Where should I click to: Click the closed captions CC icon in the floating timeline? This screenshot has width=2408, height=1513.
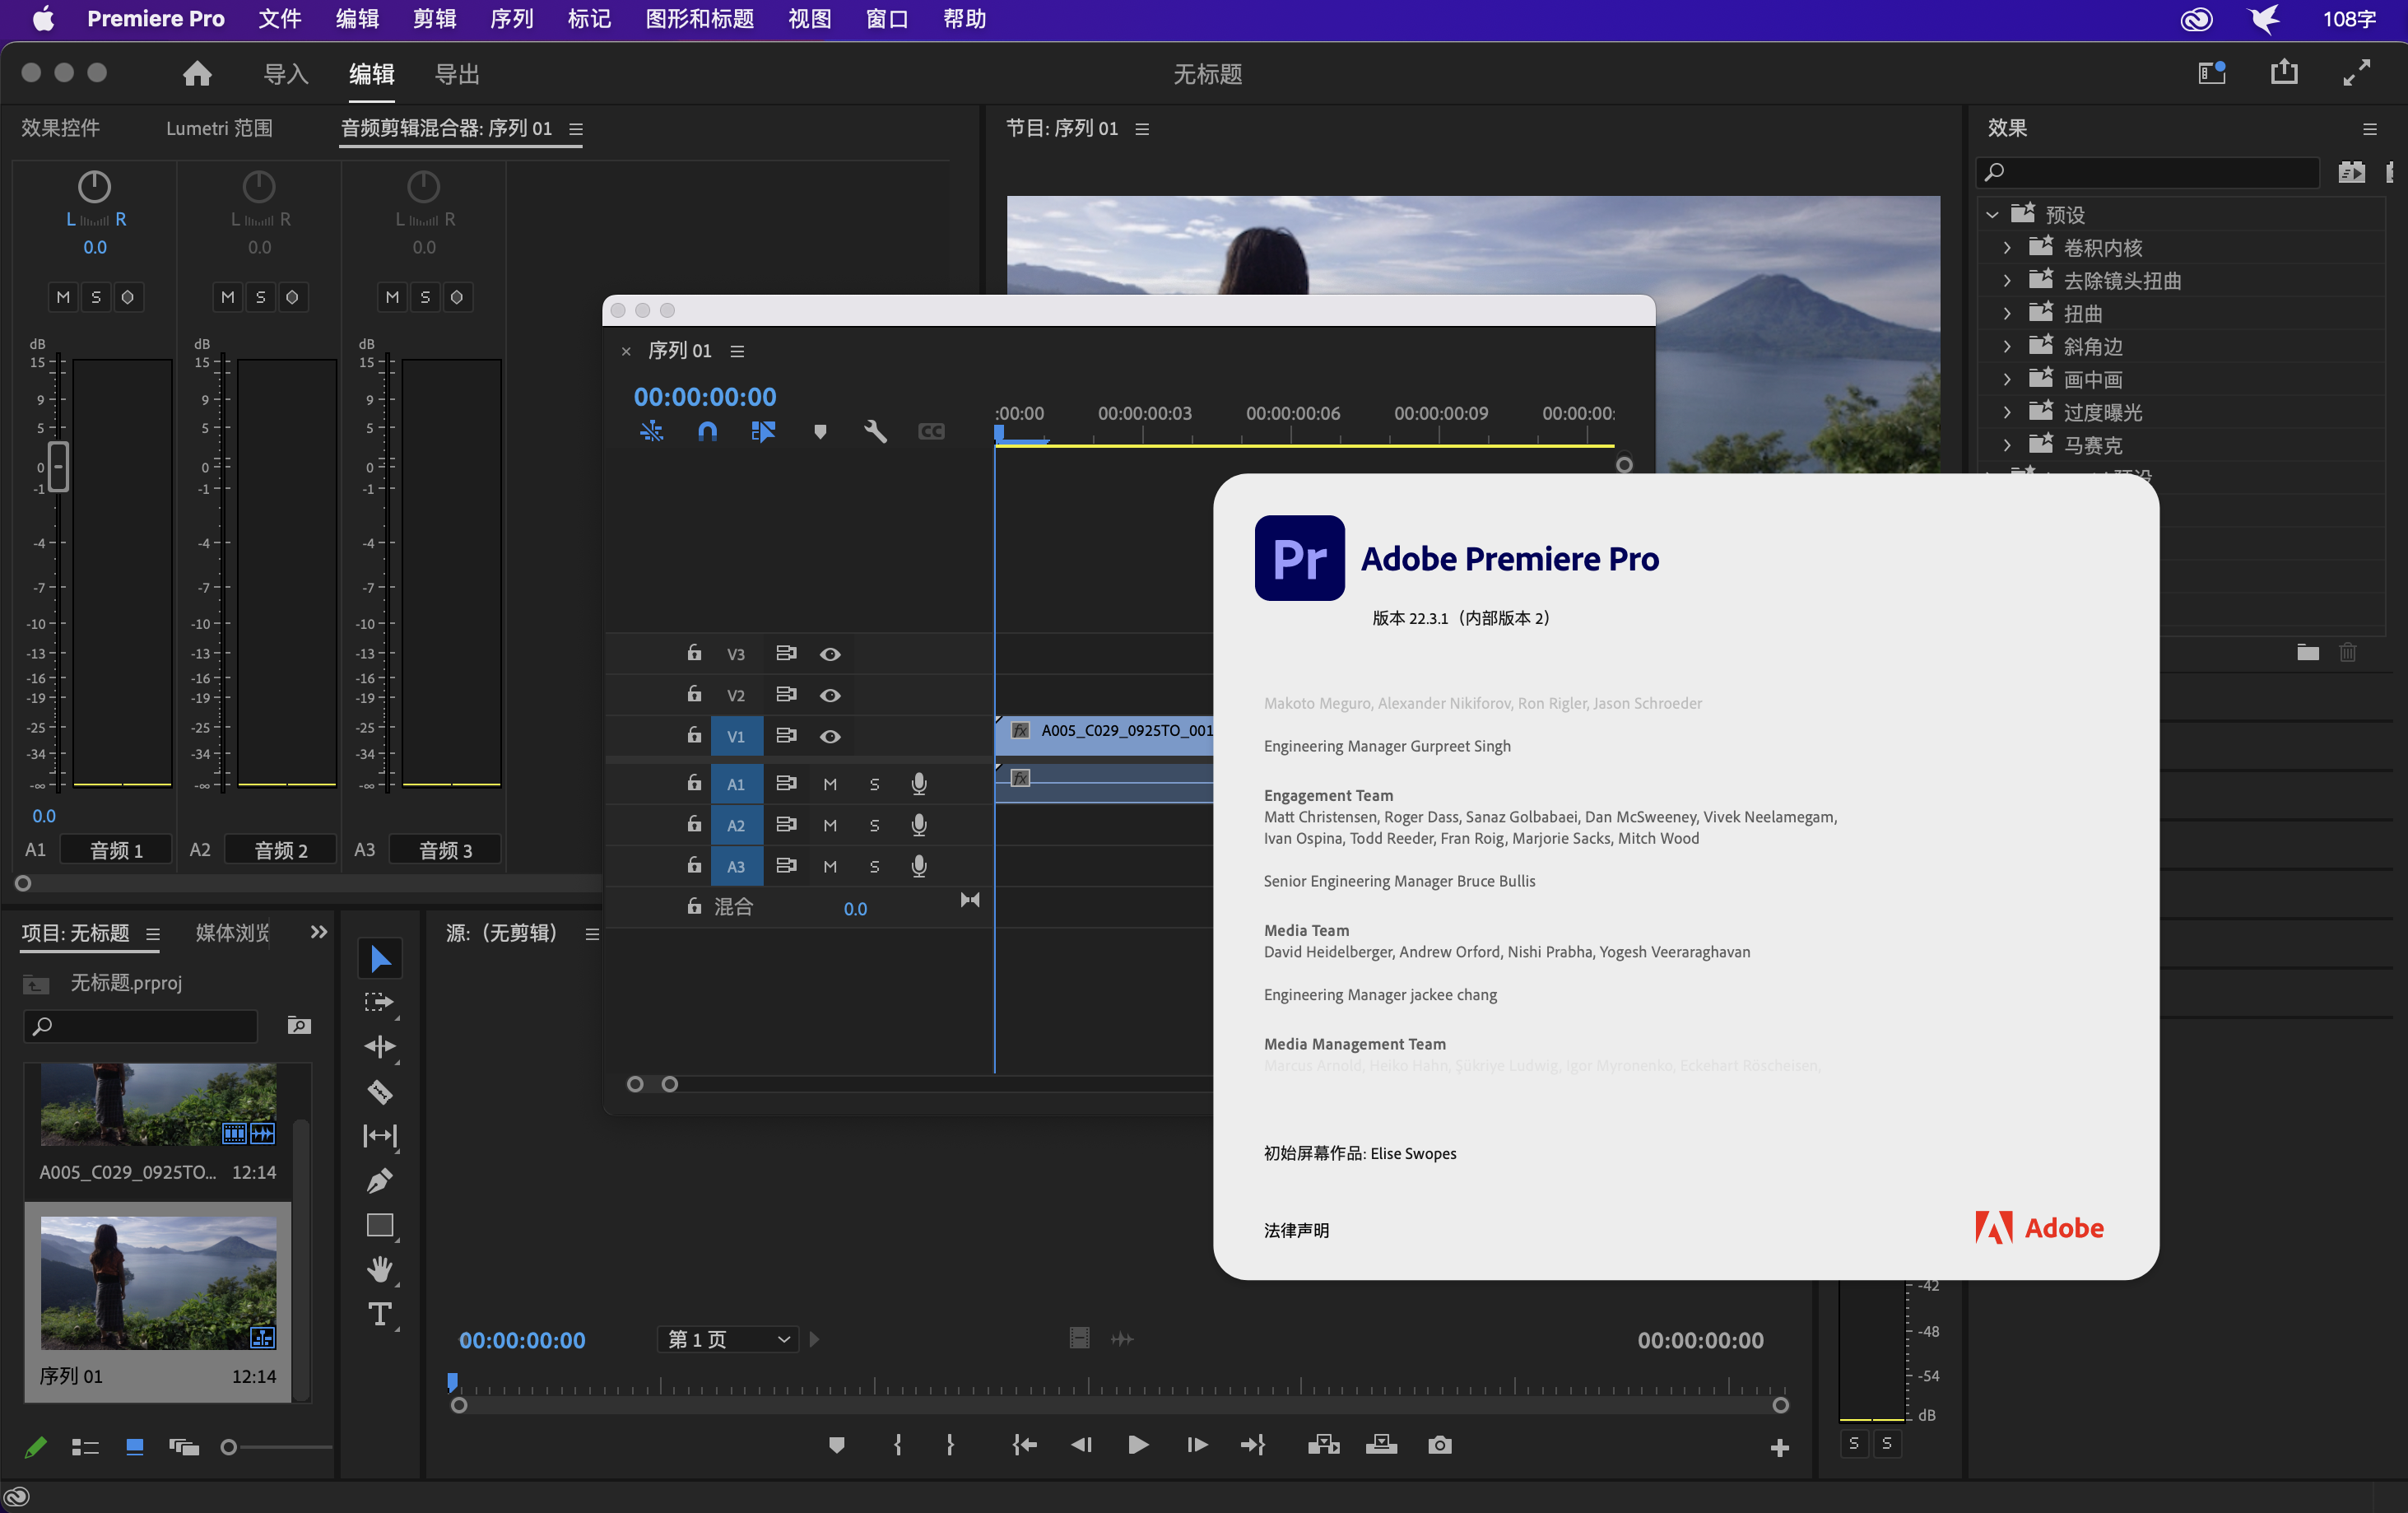point(931,431)
